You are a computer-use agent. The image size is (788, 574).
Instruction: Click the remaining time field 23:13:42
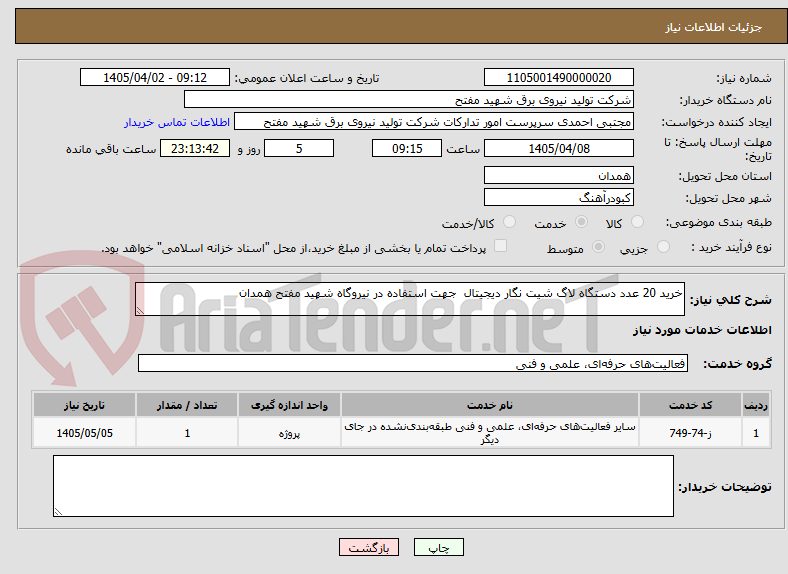click(194, 149)
